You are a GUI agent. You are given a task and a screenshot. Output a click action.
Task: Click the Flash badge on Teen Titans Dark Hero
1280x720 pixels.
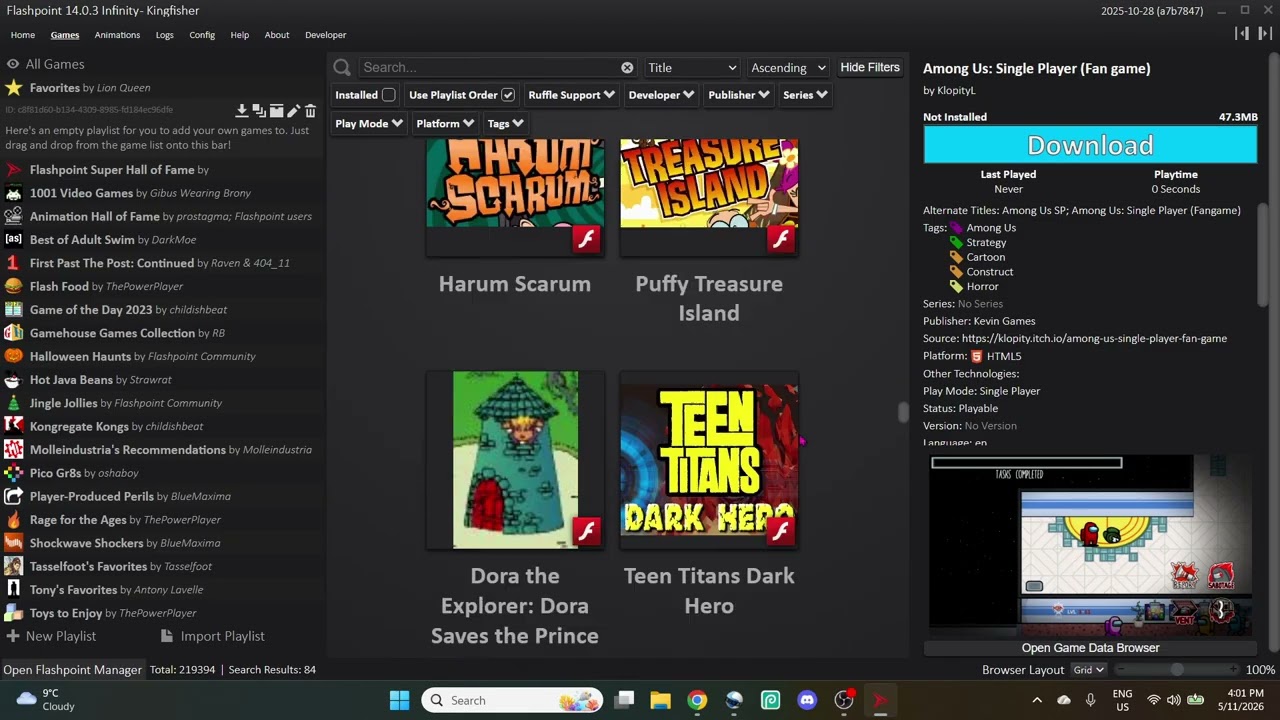coord(781,531)
